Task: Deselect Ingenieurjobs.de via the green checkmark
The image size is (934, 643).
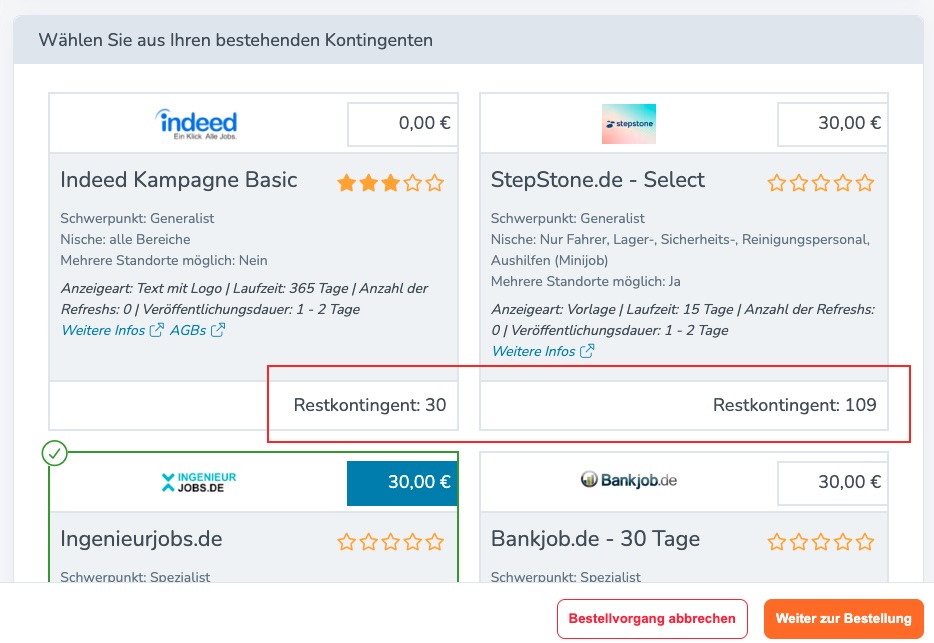Action: point(55,453)
